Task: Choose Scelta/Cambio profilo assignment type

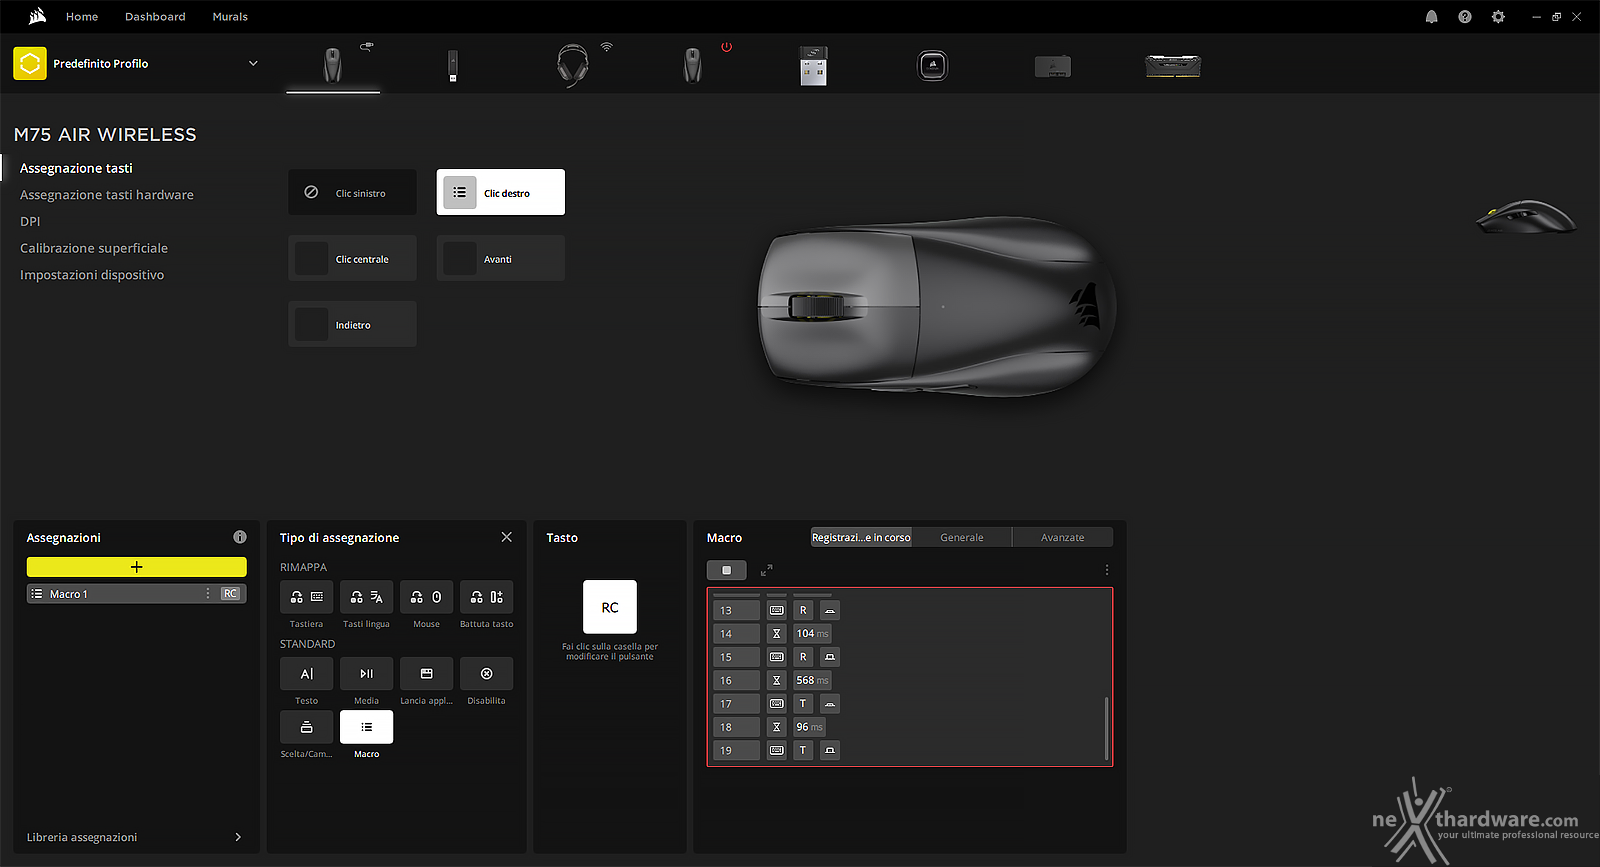Action: coord(306,727)
